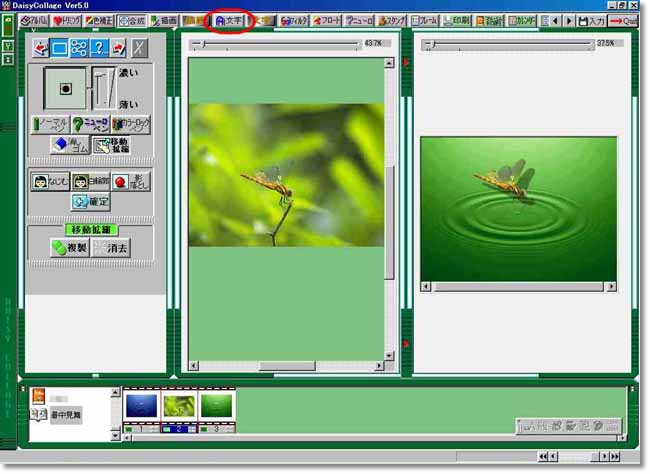This screenshot has height=474, width=650.
Task: Click filmstrip scroll left arrow
Action: tap(128, 437)
